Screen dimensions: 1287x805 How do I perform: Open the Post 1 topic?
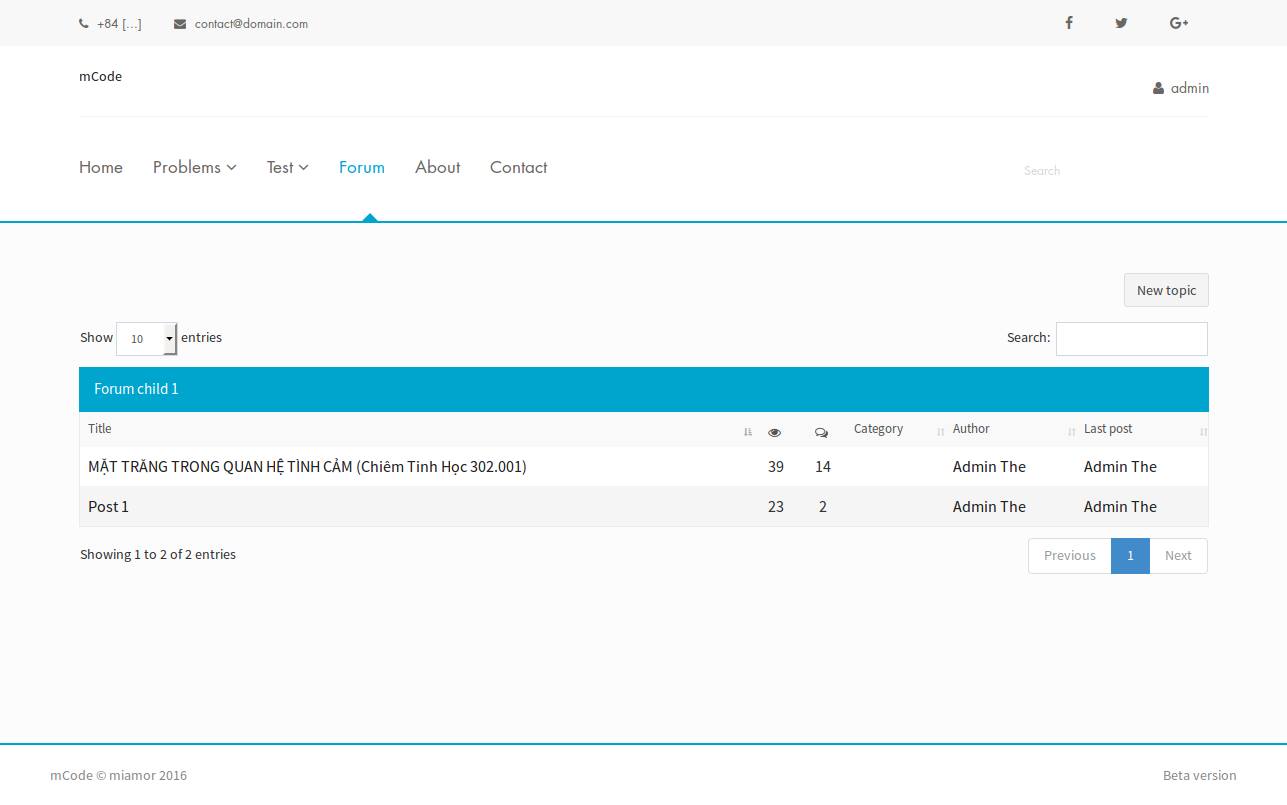[108, 507]
